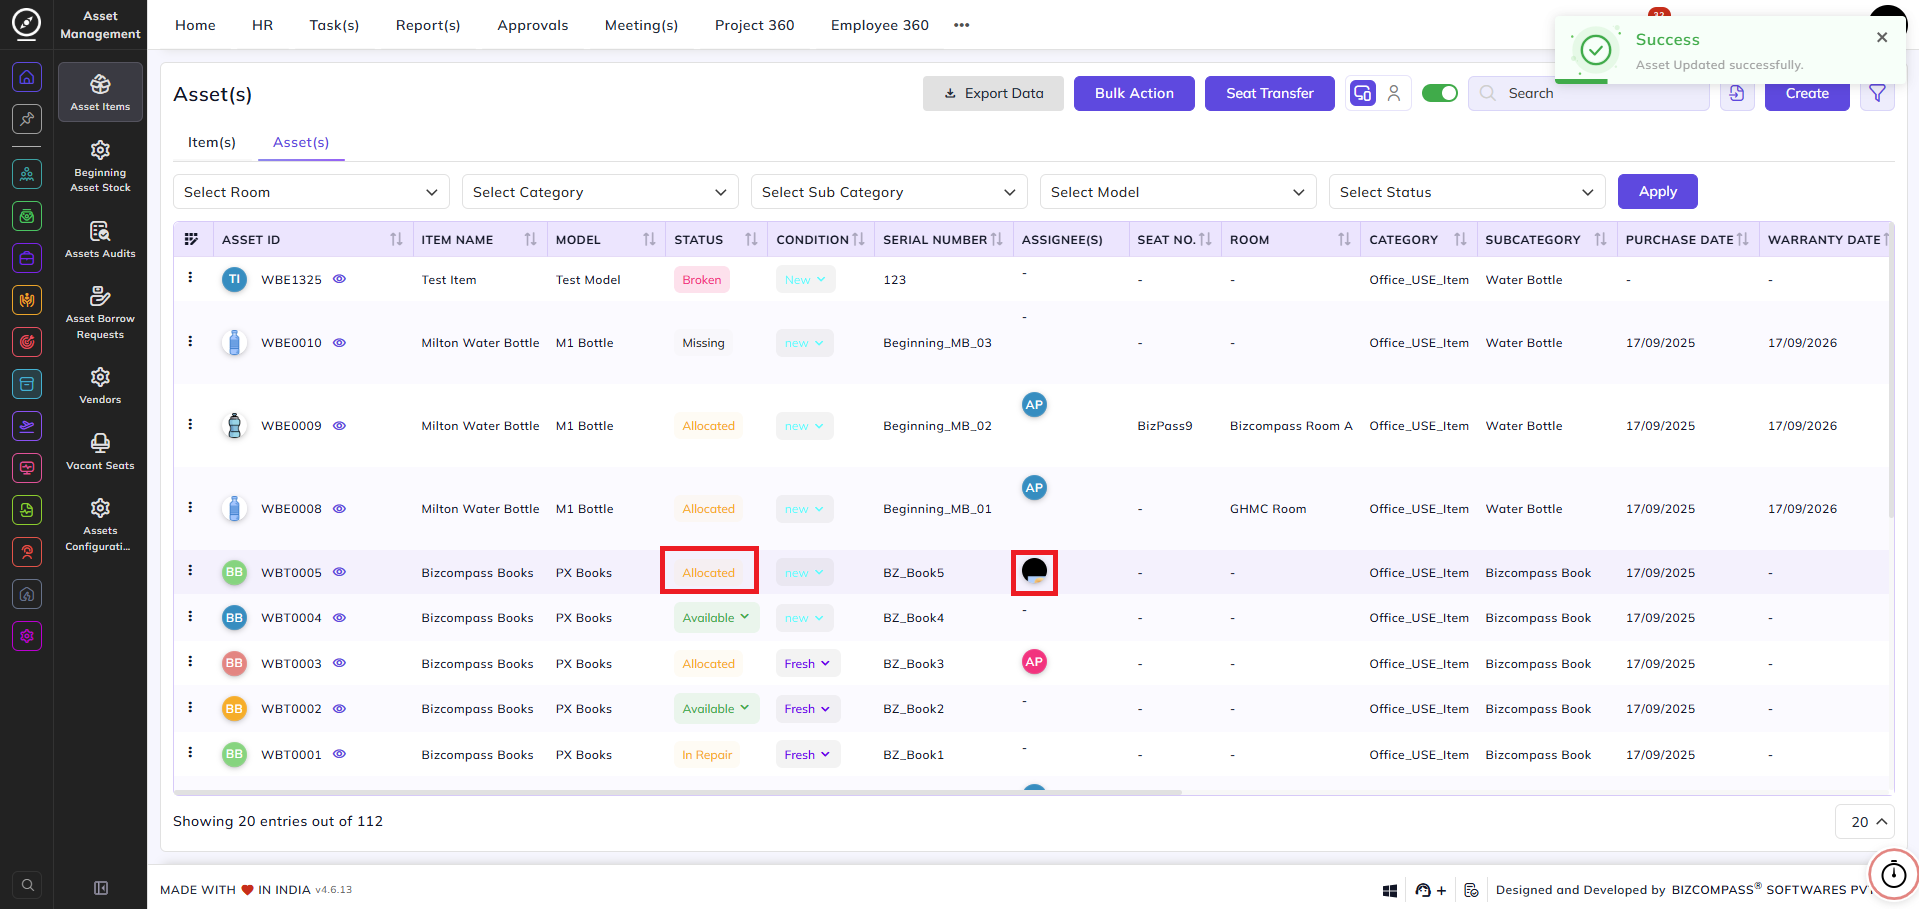Click the horizontal scrollbar under the table
The height and width of the screenshot is (909, 1919).
[x=677, y=792]
